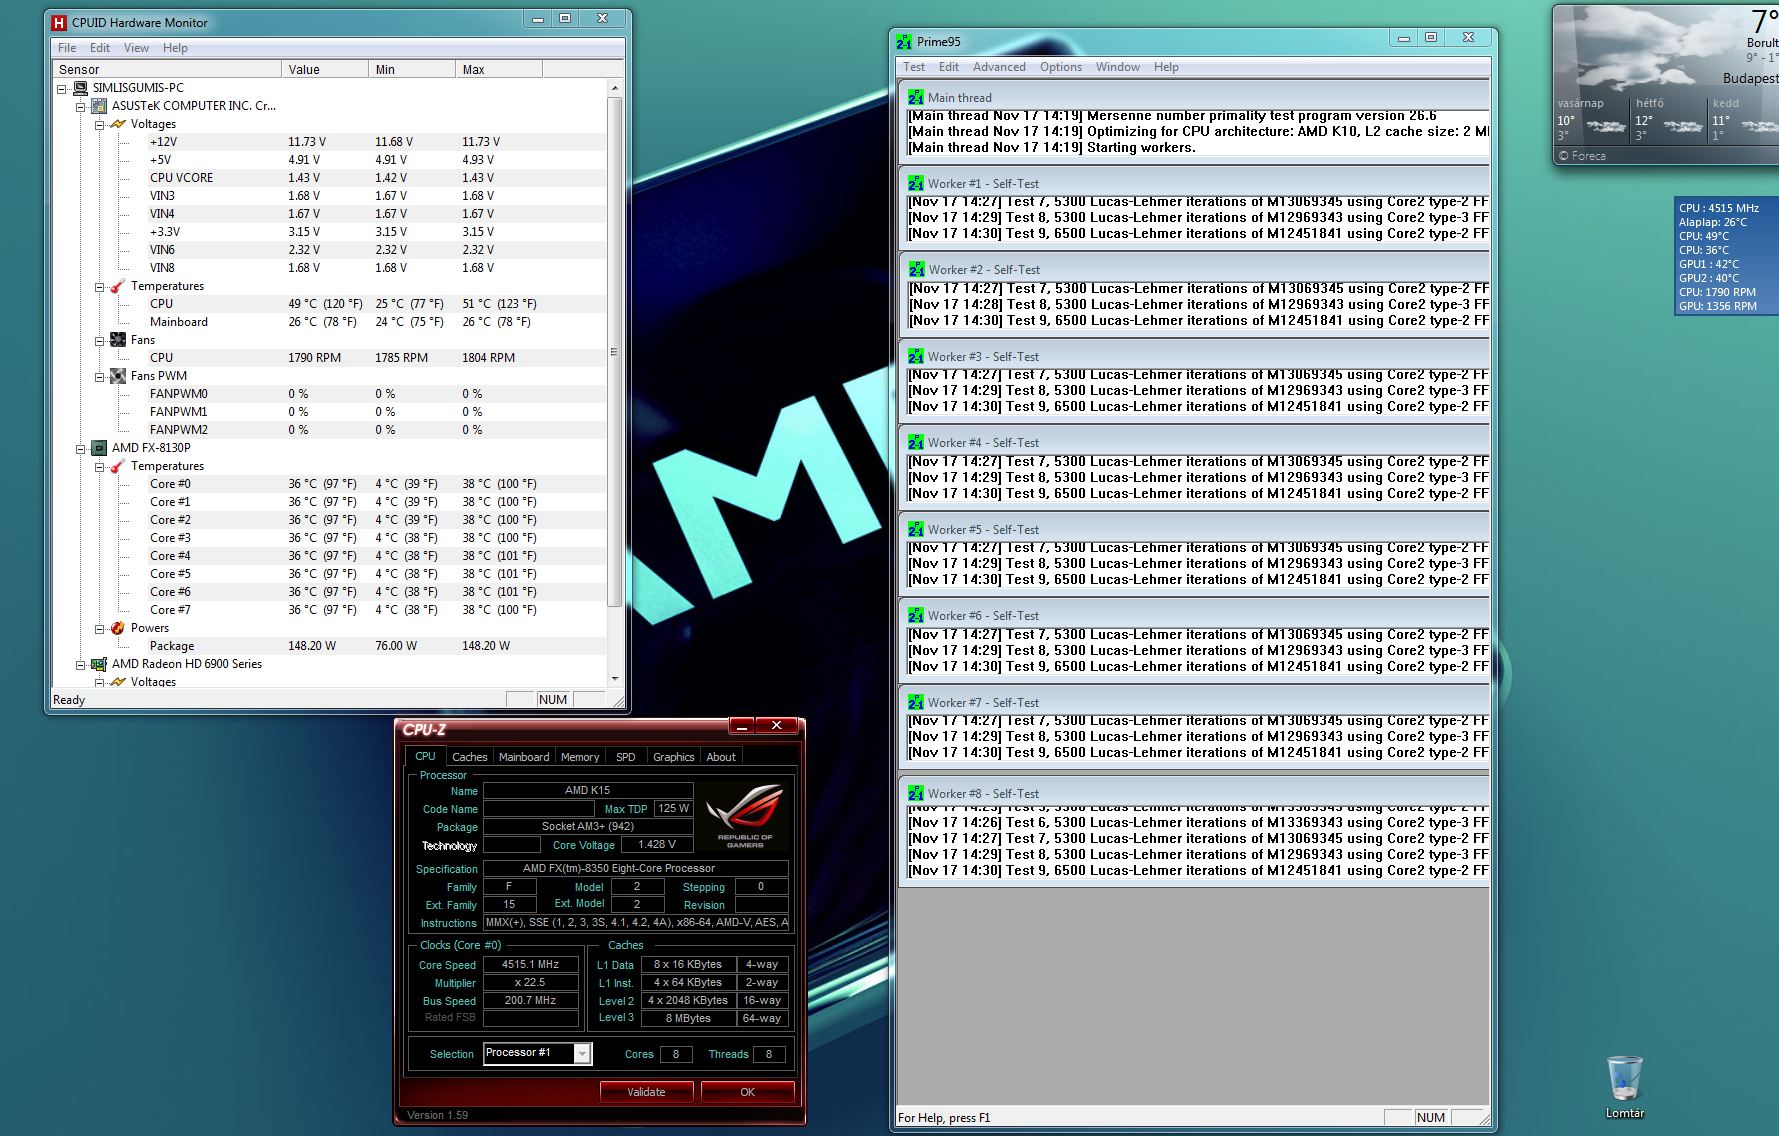Image resolution: width=1779 pixels, height=1136 pixels.
Task: Switch to the SPD tab in CPU-Z
Action: (626, 757)
